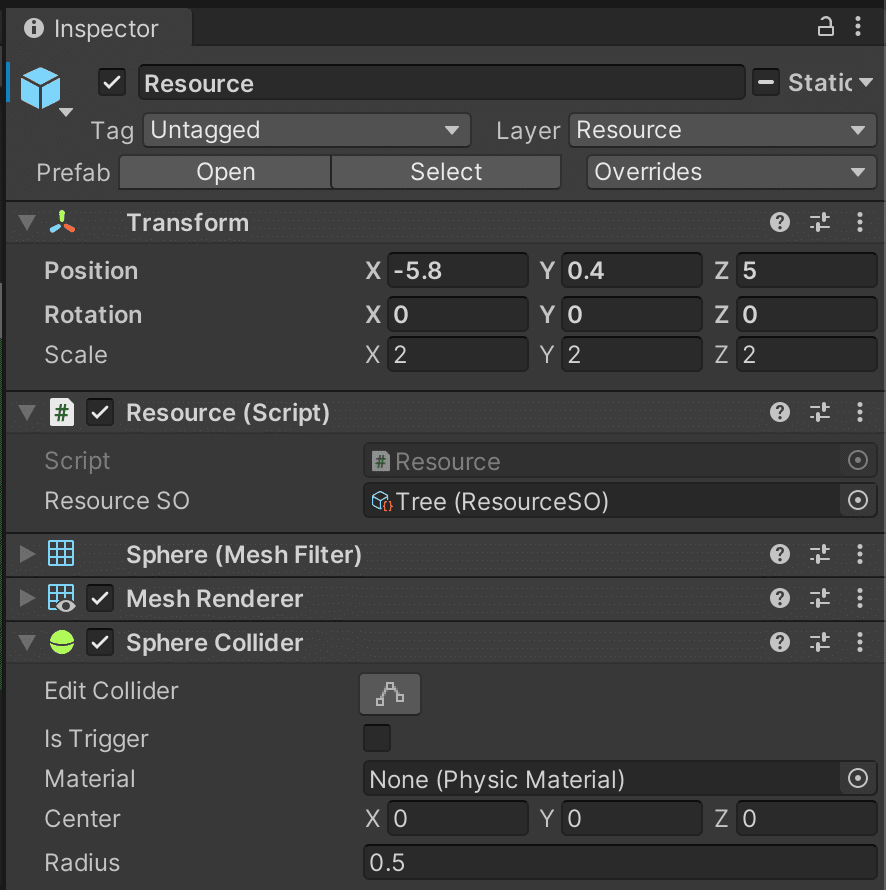Open the prefab Overrides dropdown
886x890 pixels.
(732, 172)
